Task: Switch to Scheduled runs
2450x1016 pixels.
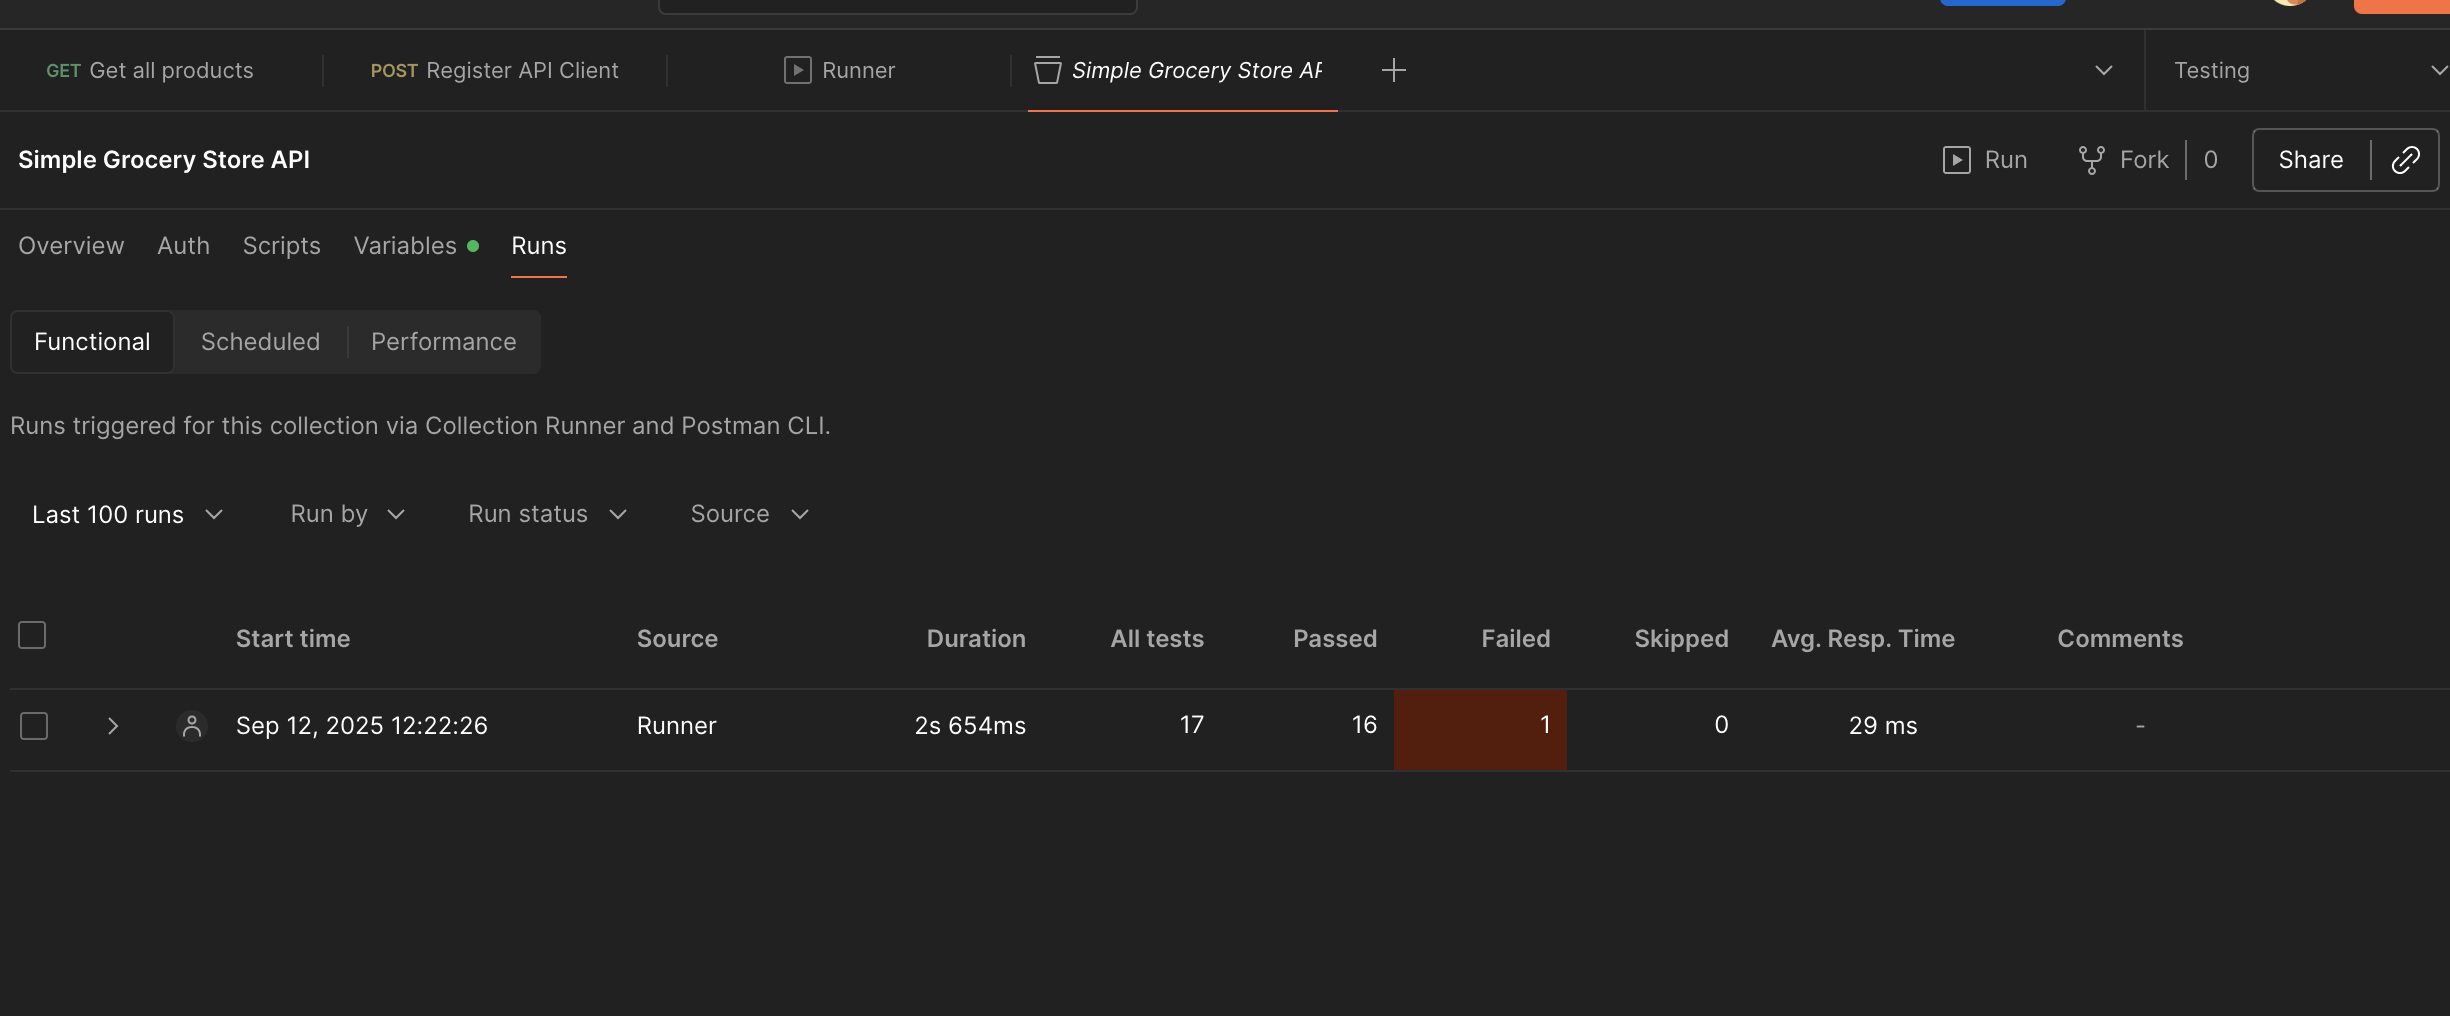Action: coord(260,342)
